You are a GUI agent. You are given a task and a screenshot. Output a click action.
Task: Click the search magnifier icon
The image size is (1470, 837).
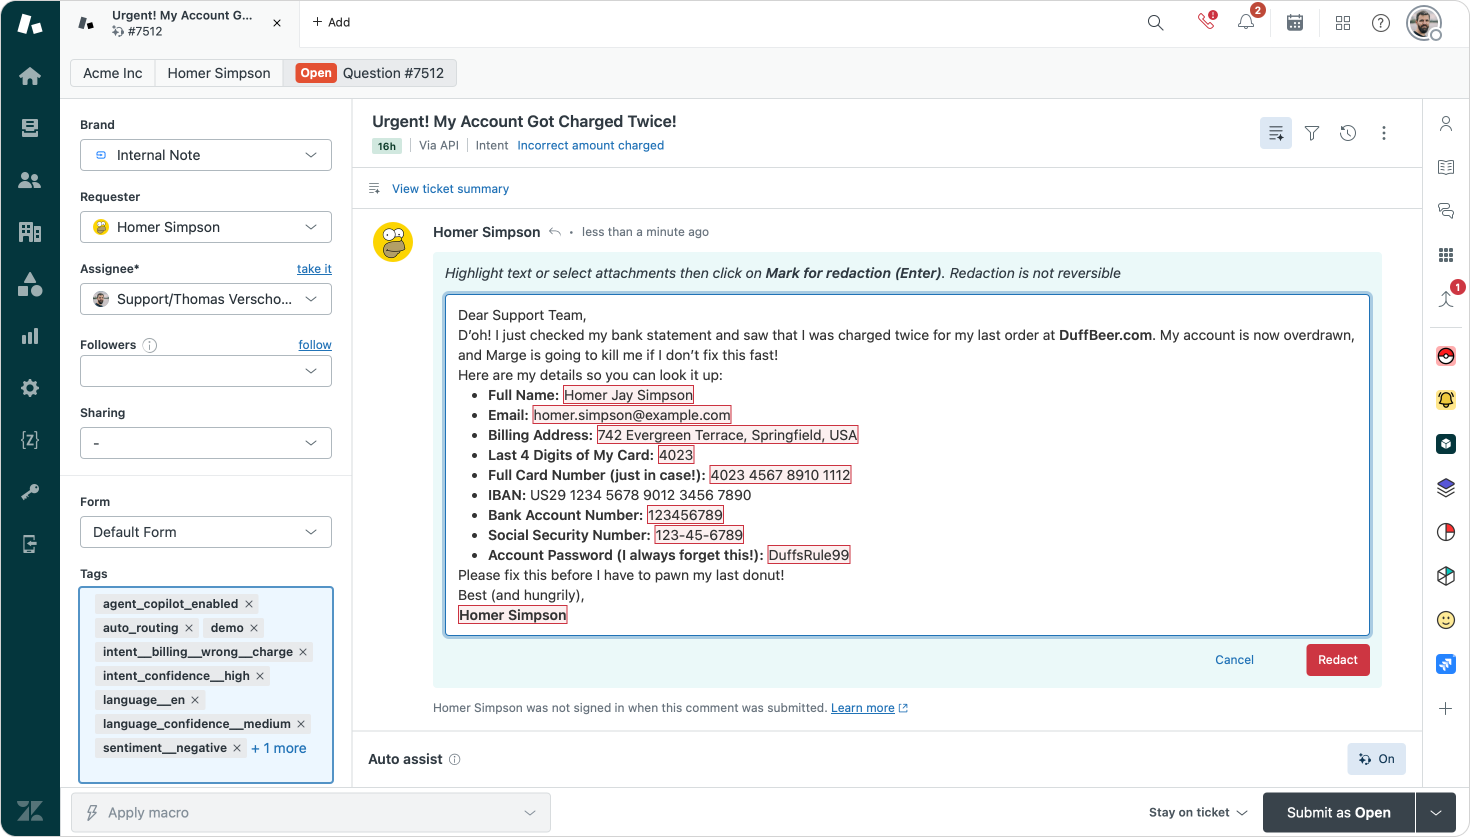coord(1155,22)
